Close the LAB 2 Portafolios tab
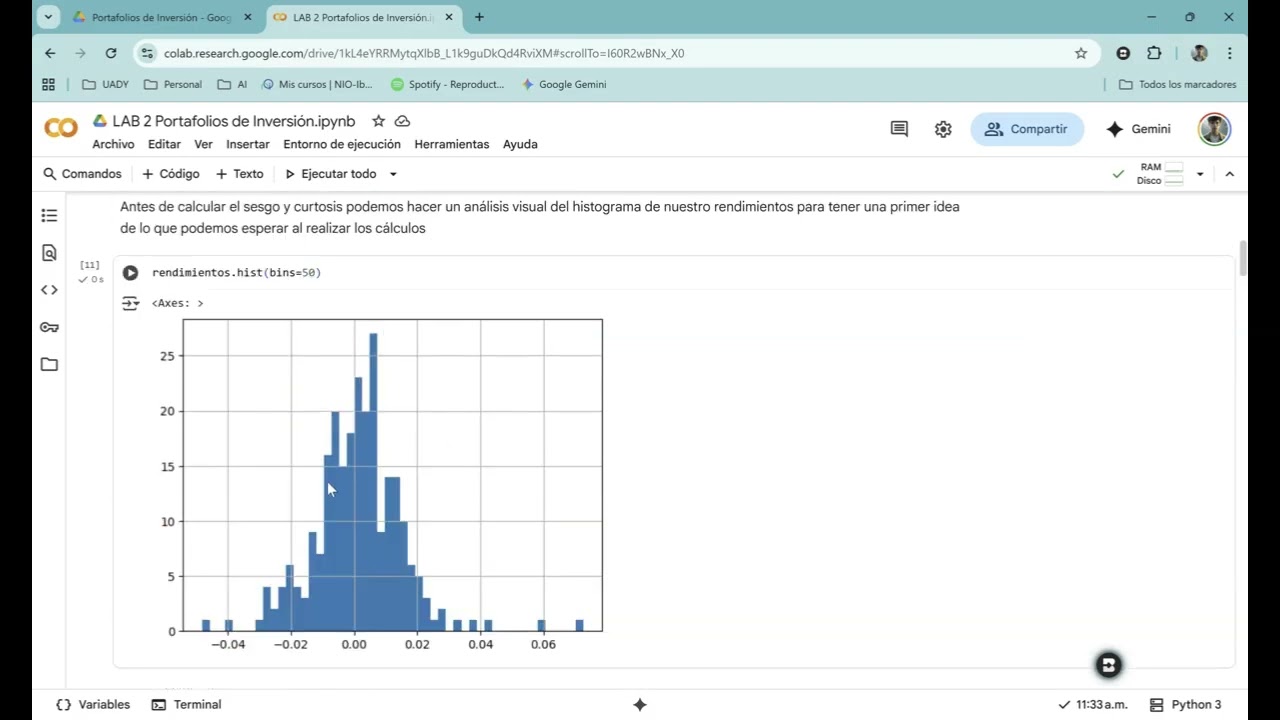The image size is (1280, 720). point(448,17)
